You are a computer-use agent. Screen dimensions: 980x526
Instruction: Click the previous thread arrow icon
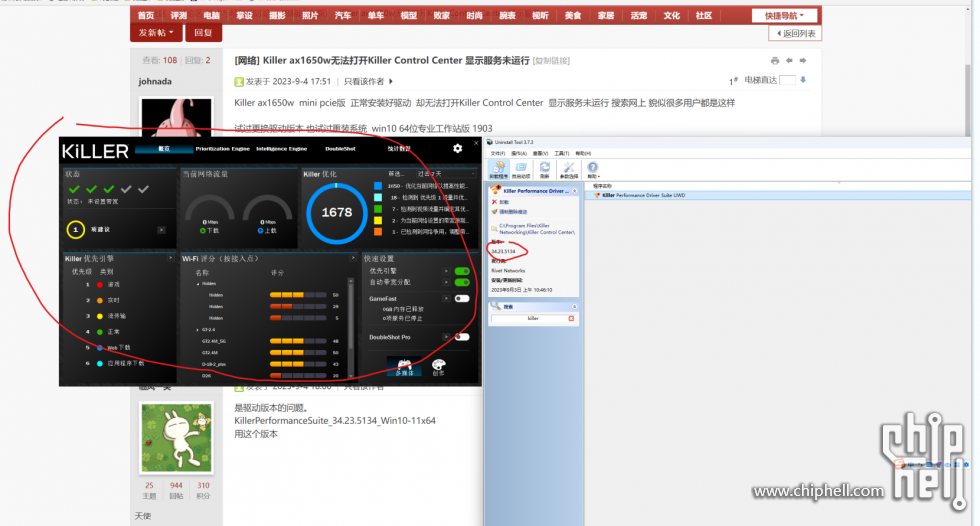coord(789,61)
